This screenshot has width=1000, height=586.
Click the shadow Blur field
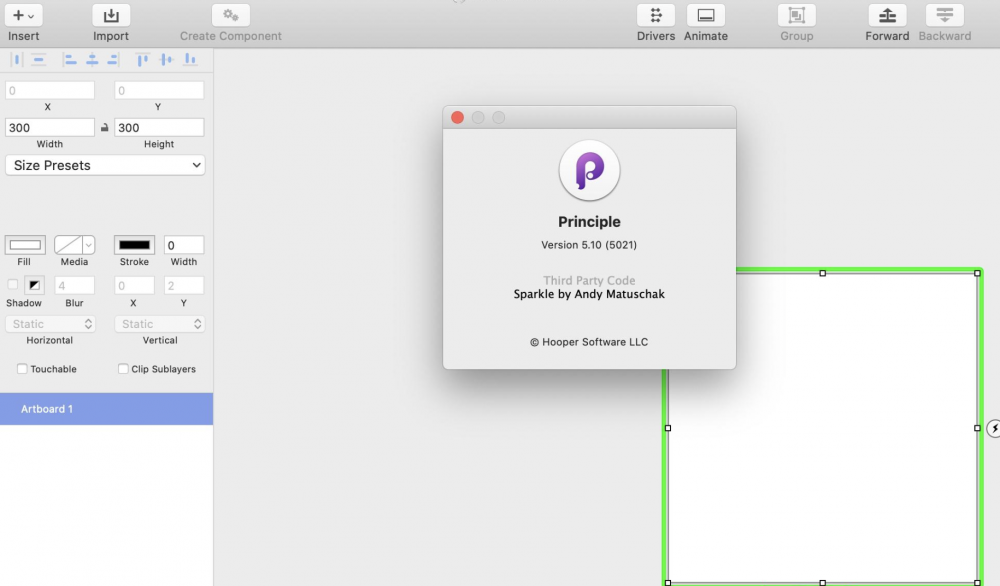pyautogui.click(x=74, y=285)
